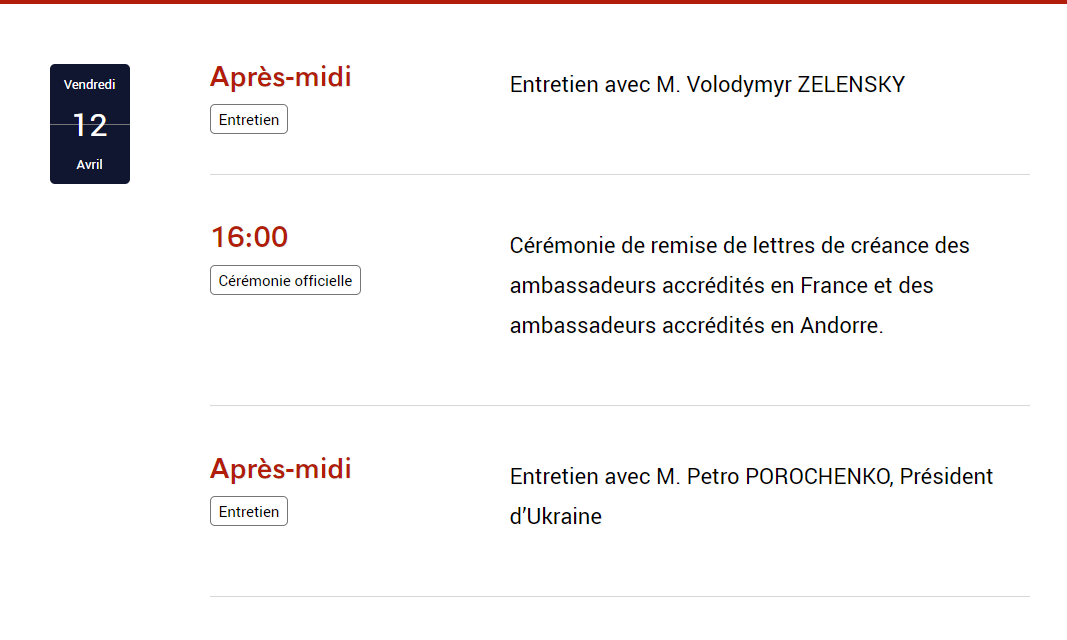Click the Entretien tag beside the Zelensky entry
Image resolution: width=1067 pixels, height=640 pixels.
[x=249, y=120]
